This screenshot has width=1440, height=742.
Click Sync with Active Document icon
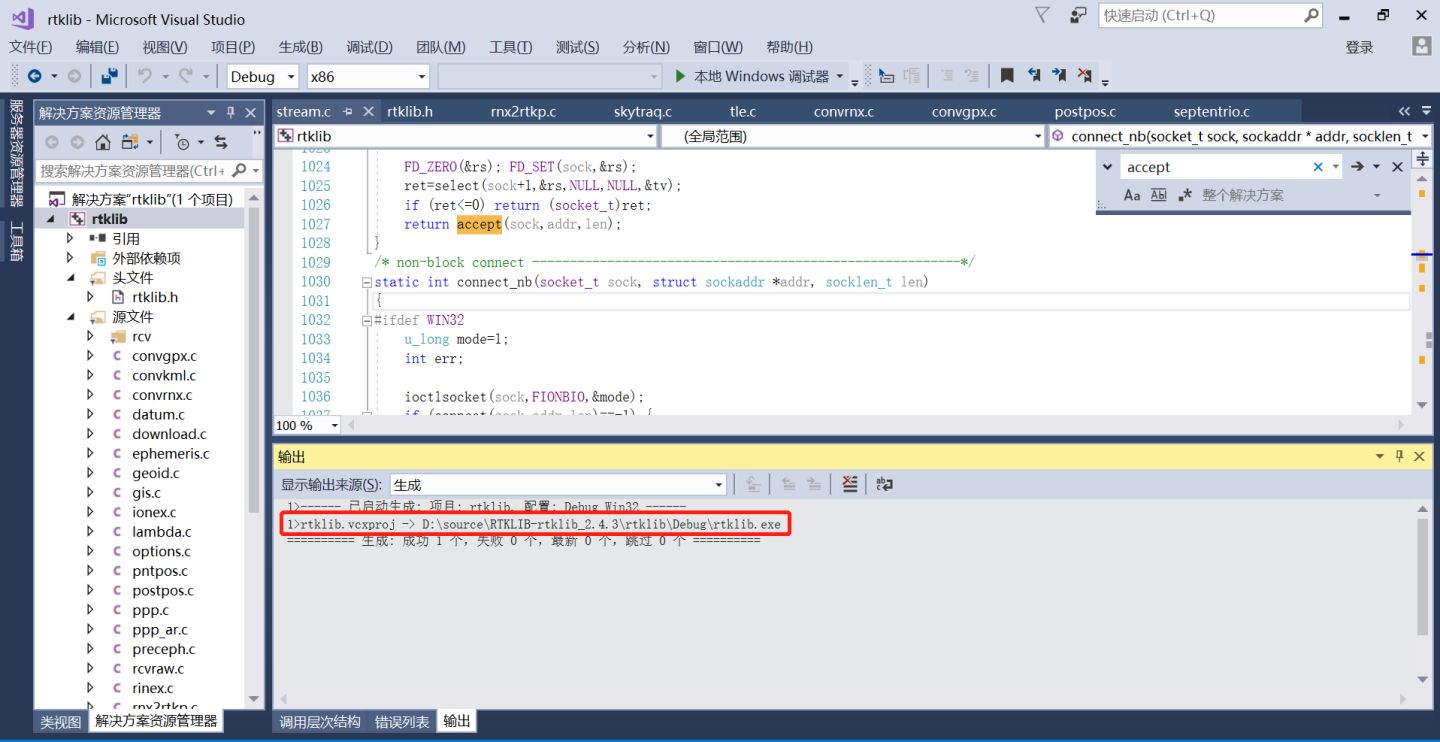click(221, 142)
